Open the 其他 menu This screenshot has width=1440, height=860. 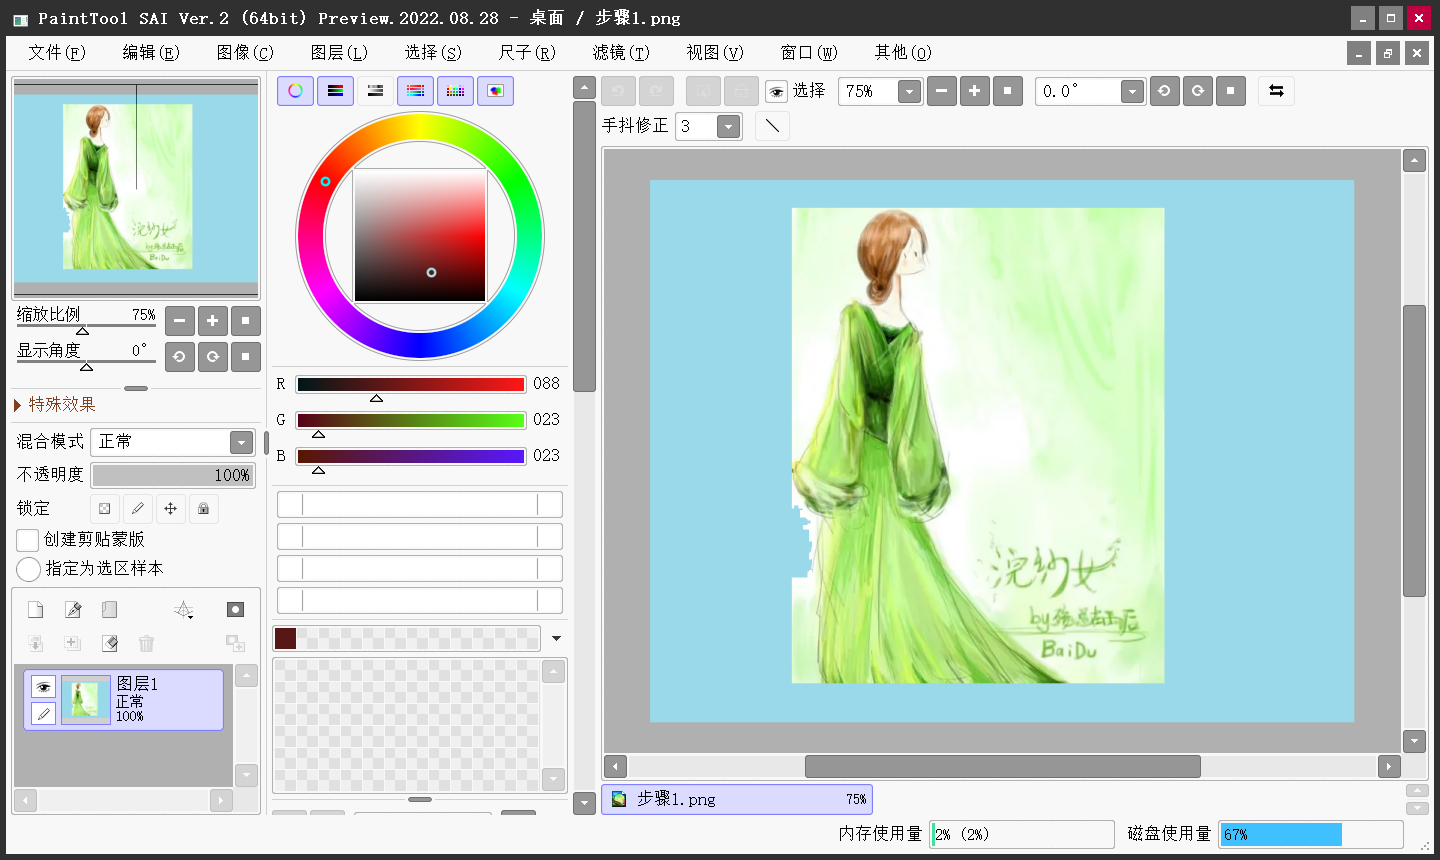coord(903,53)
